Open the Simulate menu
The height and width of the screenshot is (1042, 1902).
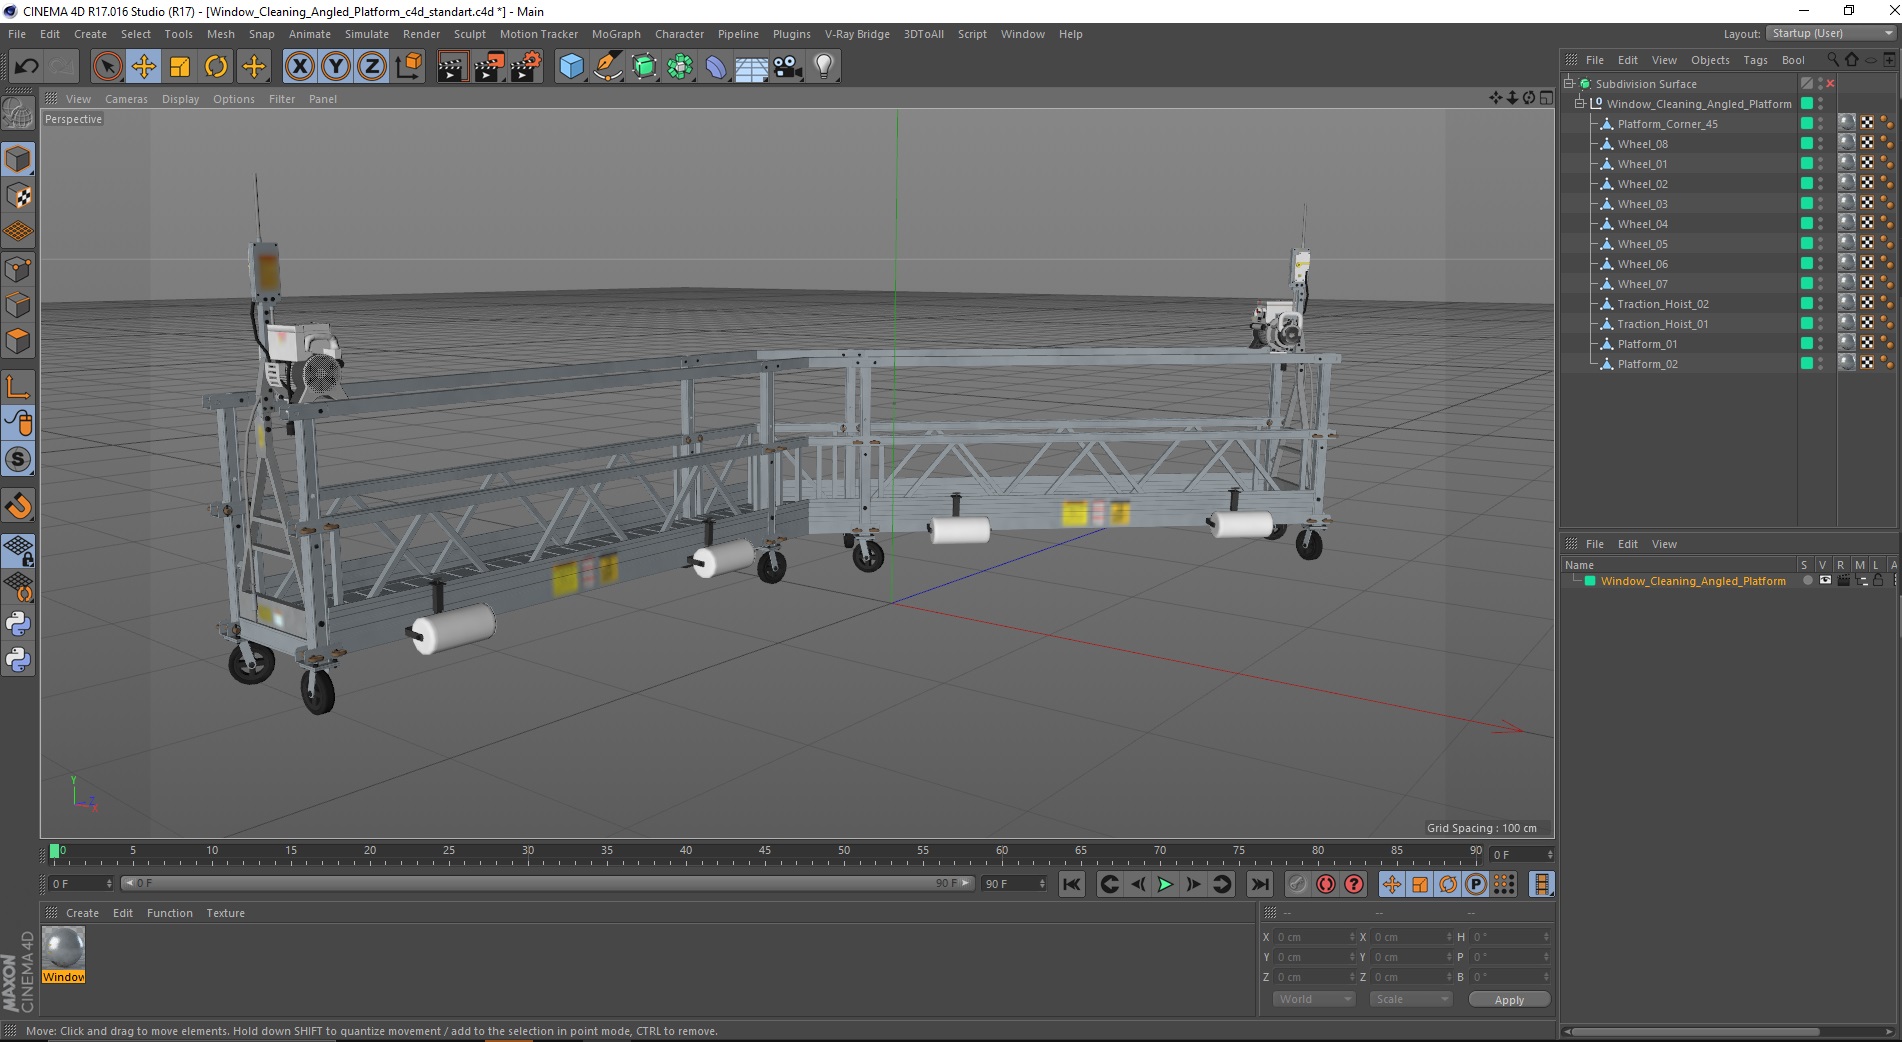367,34
